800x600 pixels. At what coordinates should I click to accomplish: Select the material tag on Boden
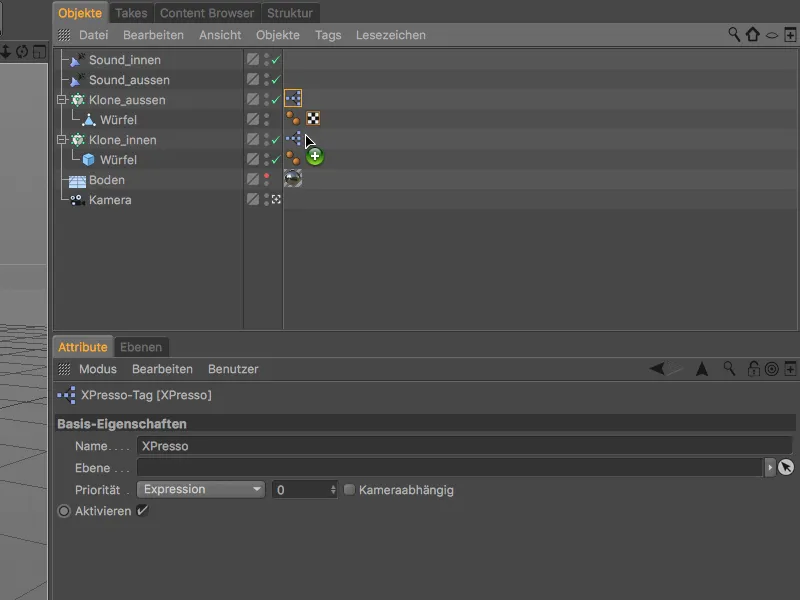(293, 178)
